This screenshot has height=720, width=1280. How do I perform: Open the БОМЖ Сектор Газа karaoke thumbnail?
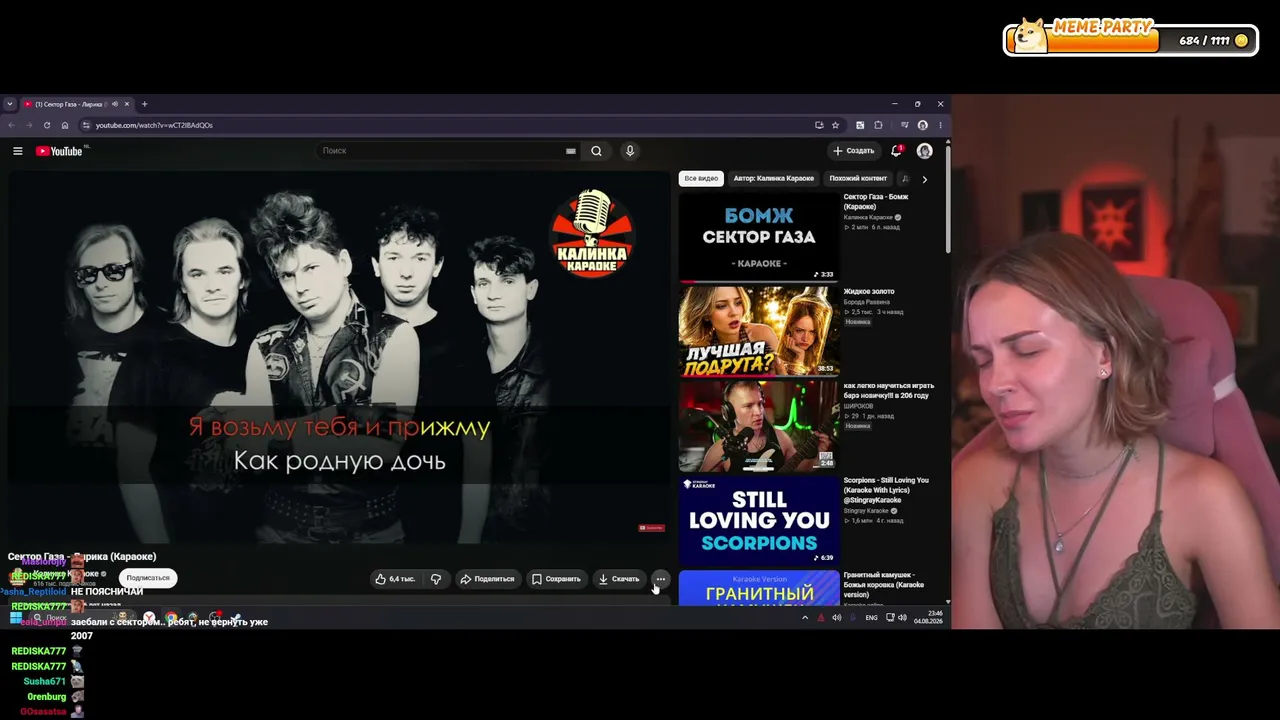(759, 237)
